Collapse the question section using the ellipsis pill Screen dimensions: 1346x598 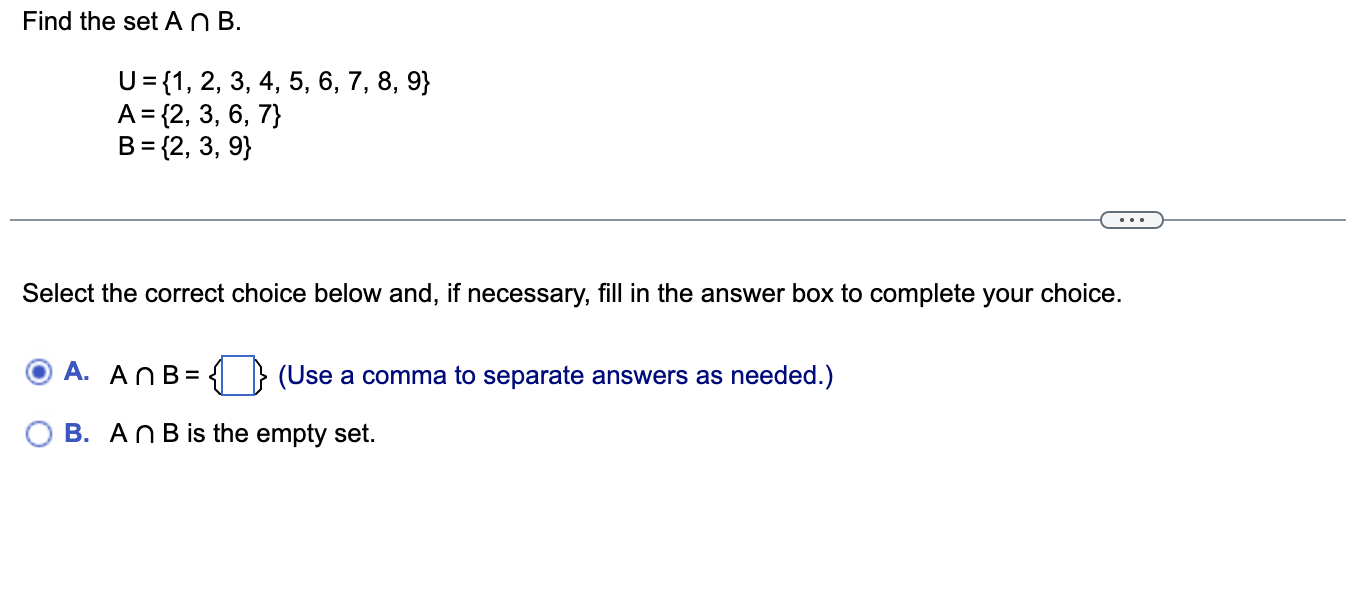point(1132,218)
